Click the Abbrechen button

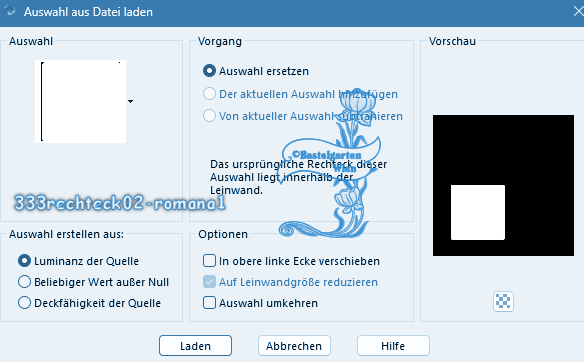[x=294, y=346]
